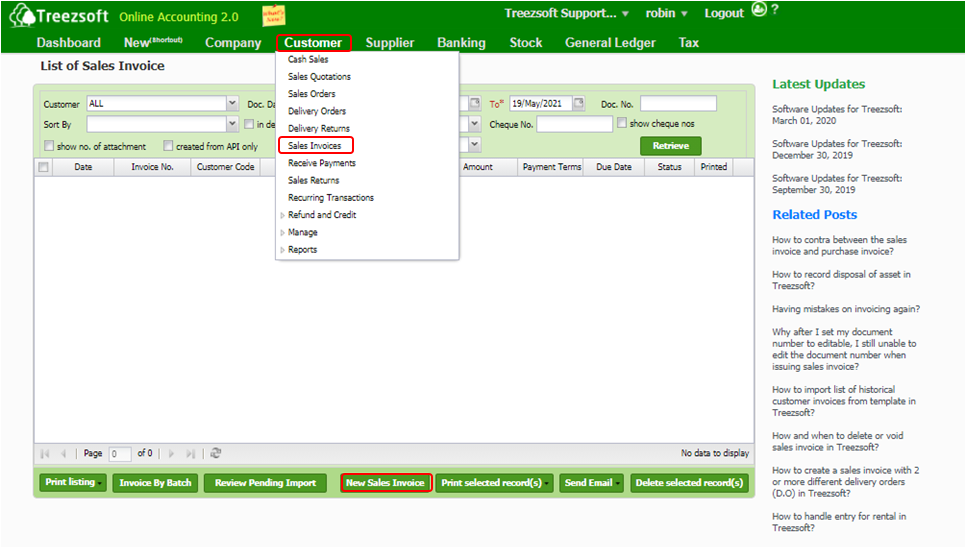Open the Banking menu
967x547 pixels.
pos(461,43)
